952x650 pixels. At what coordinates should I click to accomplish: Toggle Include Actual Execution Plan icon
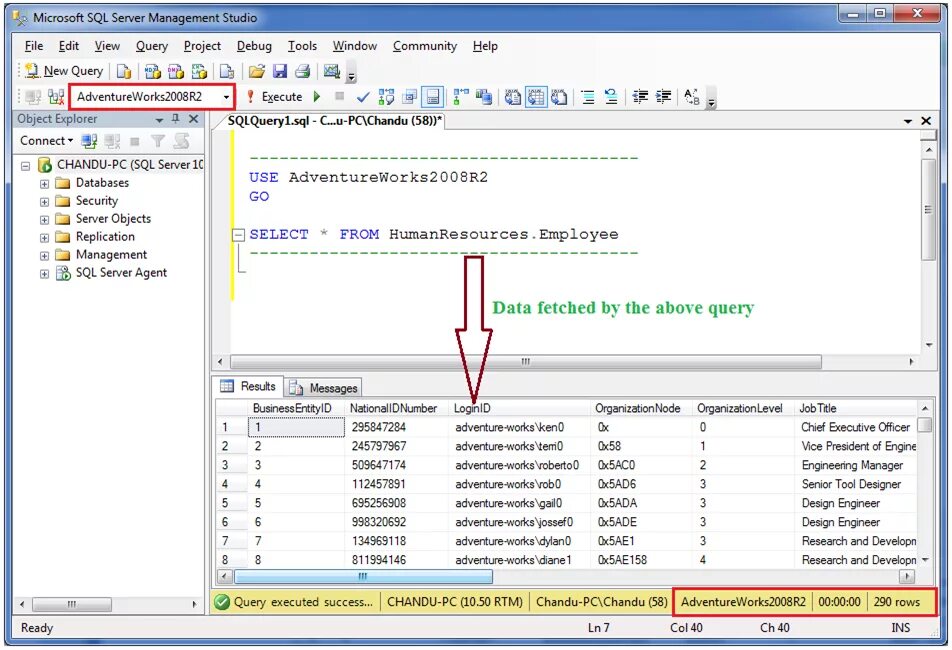[461, 96]
